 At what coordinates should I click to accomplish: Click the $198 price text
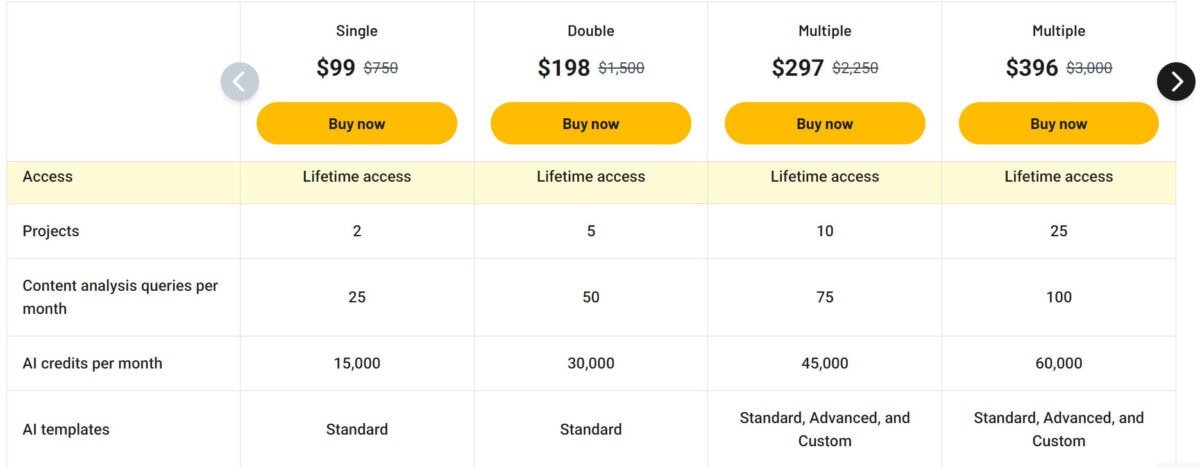564,68
